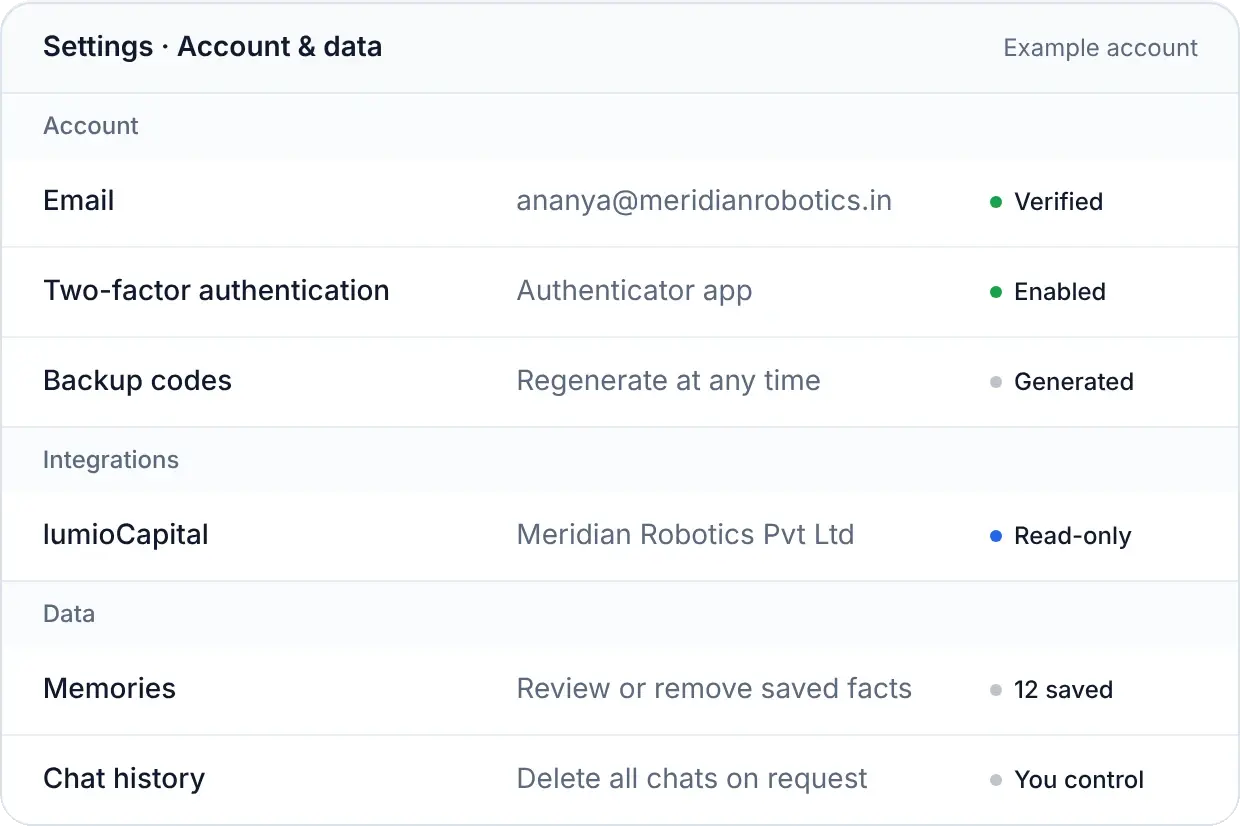
Task: Open the Email row
Action: tap(620, 202)
